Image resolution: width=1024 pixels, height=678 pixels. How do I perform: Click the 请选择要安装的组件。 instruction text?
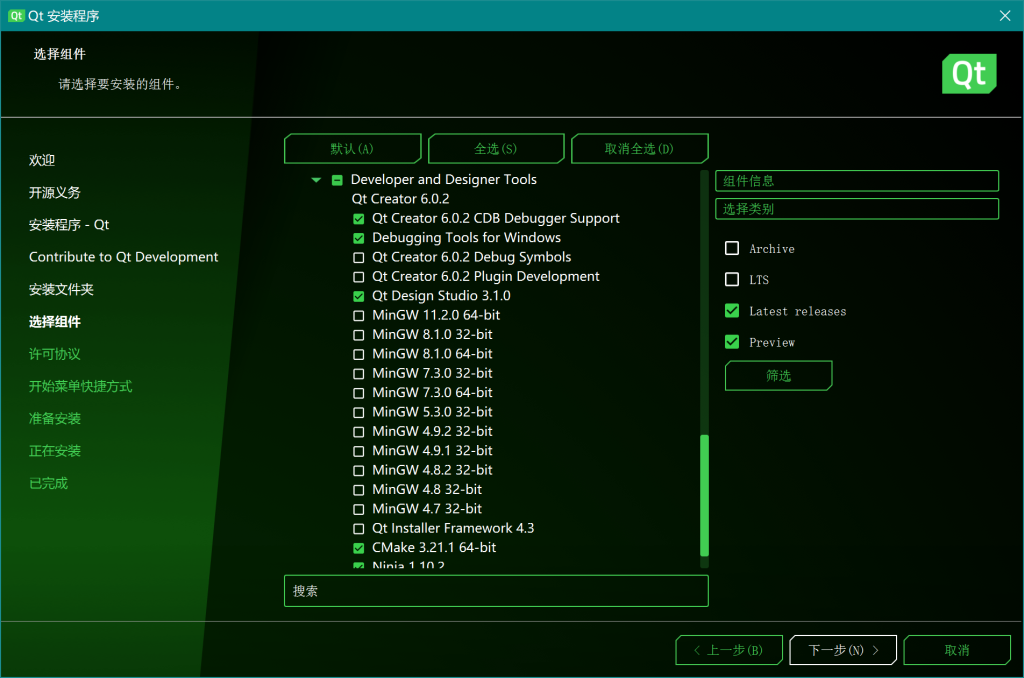(x=120, y=84)
